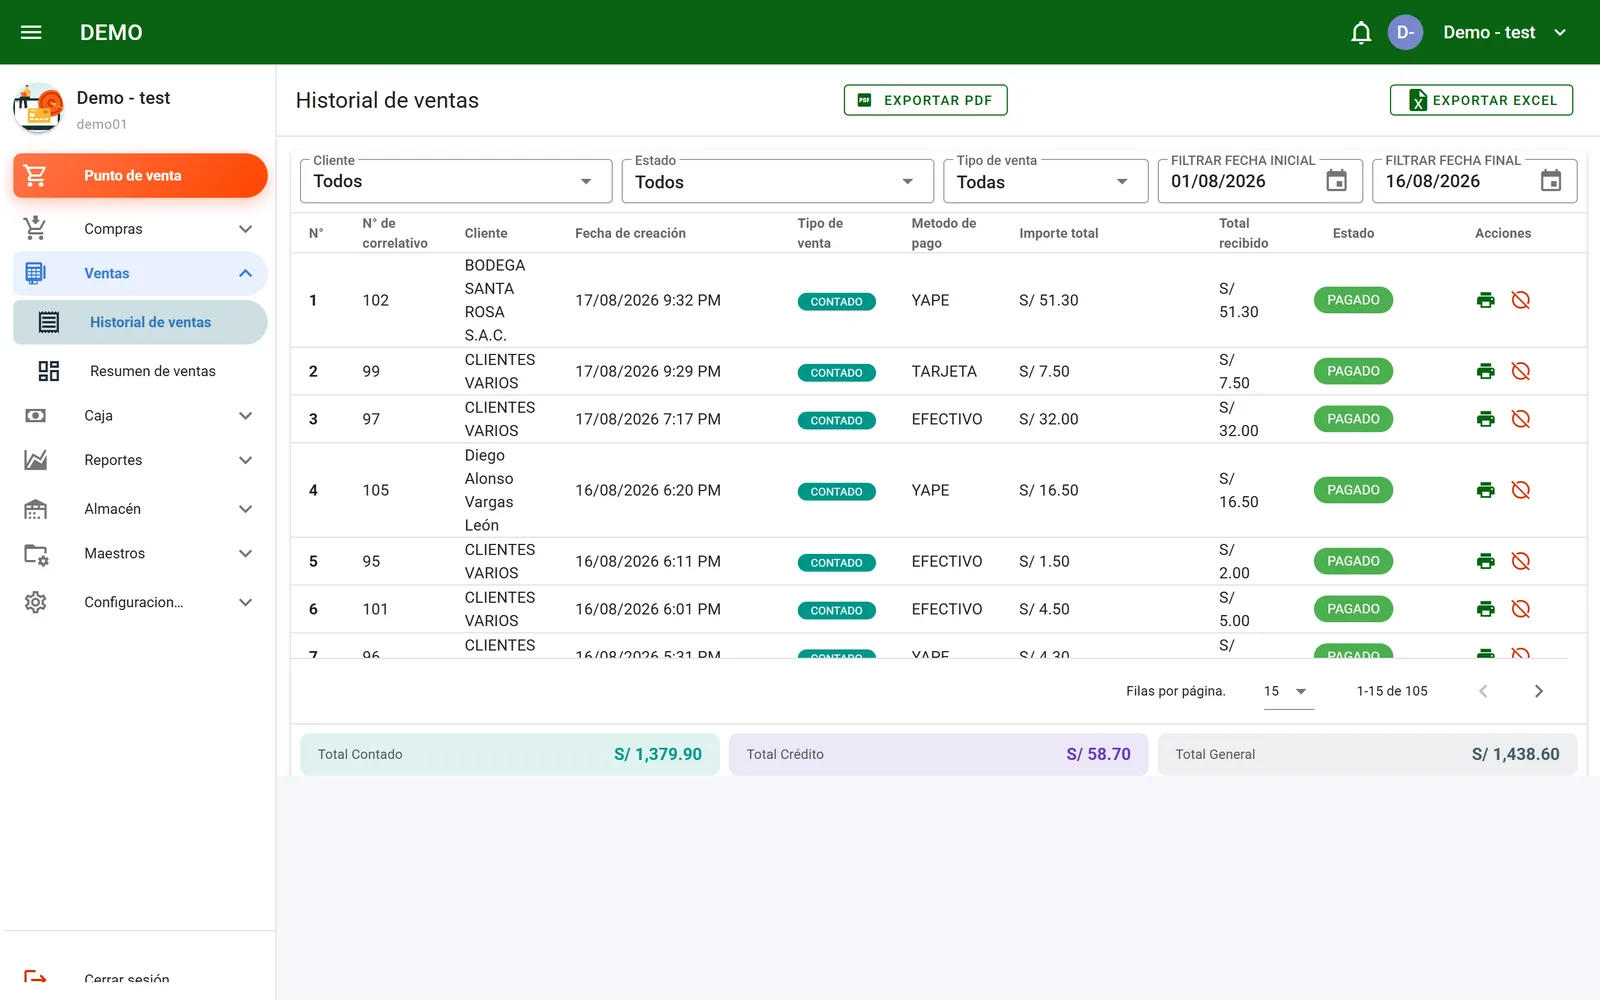Click the S/ 16.50 importe cell
Screen dimensions: 1600x1000
click(1048, 490)
